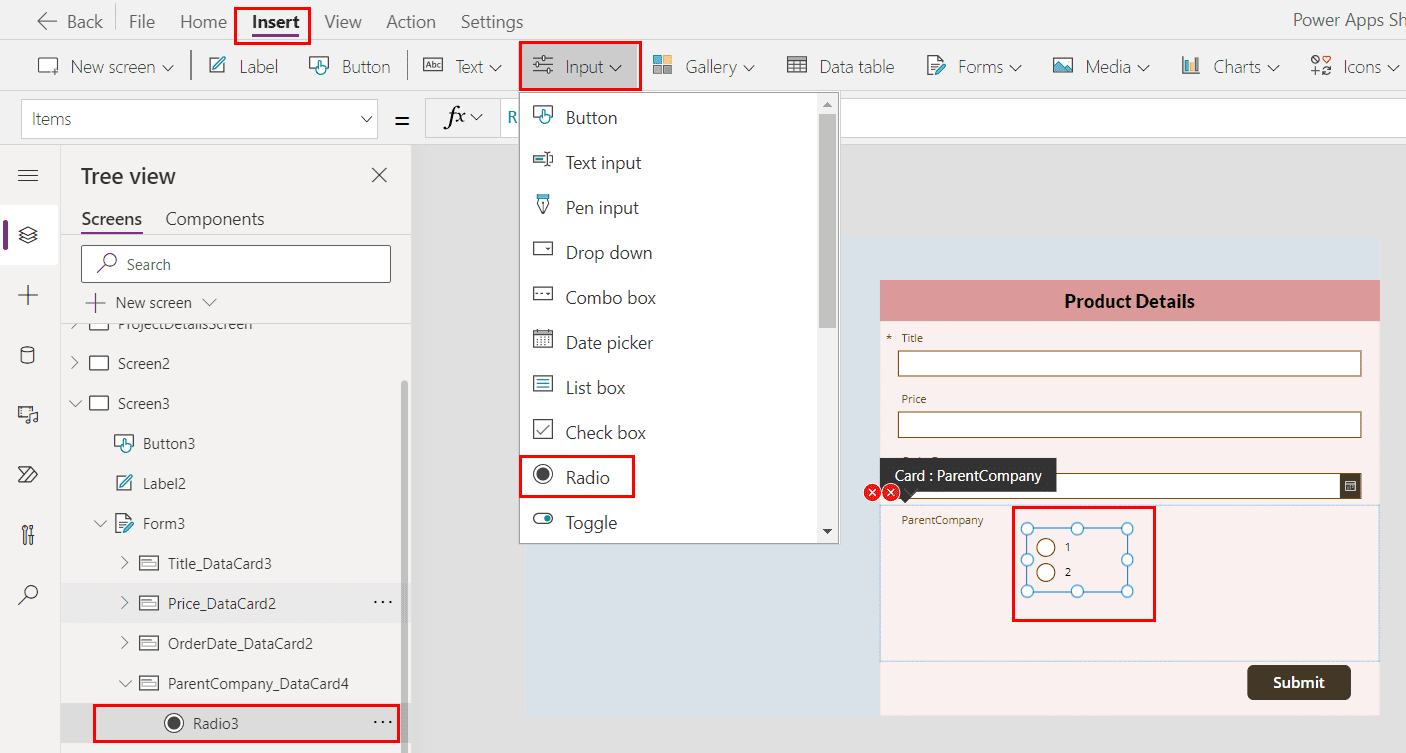The image size is (1406, 753).
Task: Select the Tree view icon in left rail
Action: (28, 235)
